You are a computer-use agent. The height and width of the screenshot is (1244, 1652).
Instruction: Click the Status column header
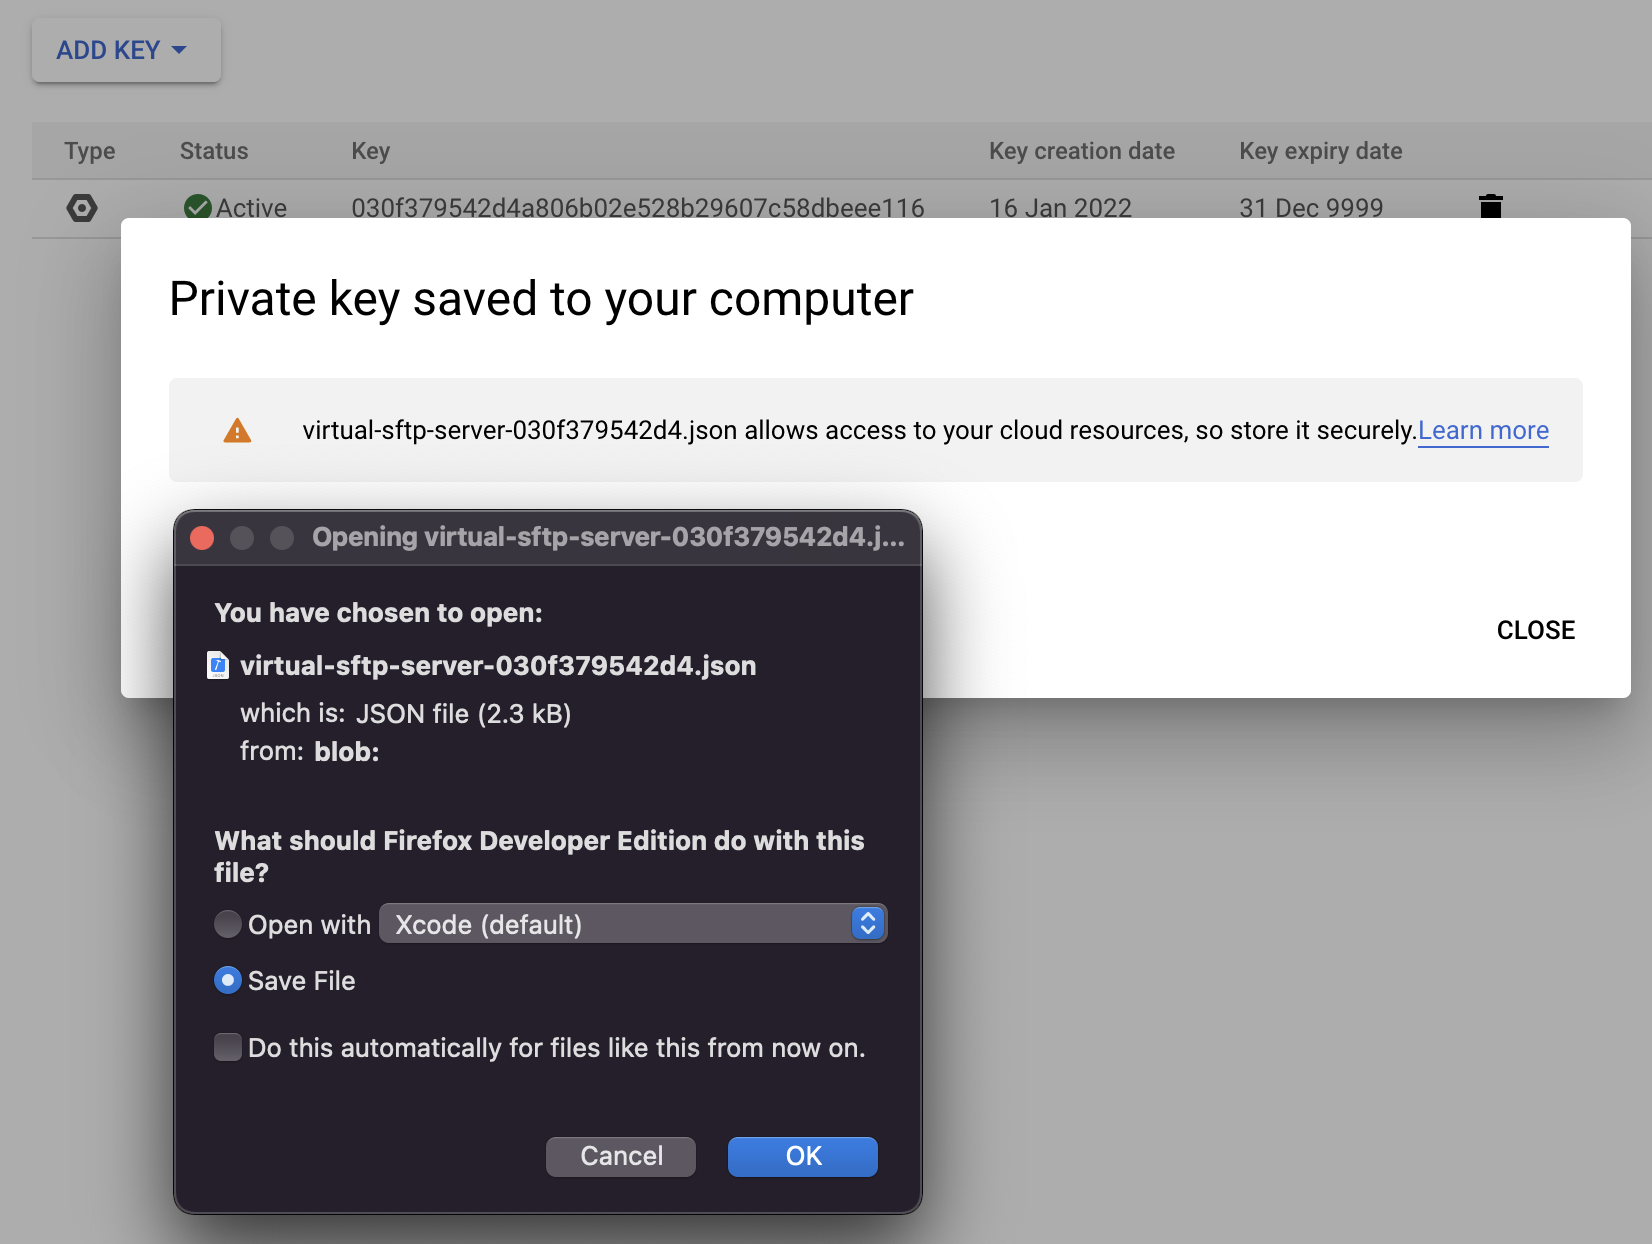pos(214,151)
